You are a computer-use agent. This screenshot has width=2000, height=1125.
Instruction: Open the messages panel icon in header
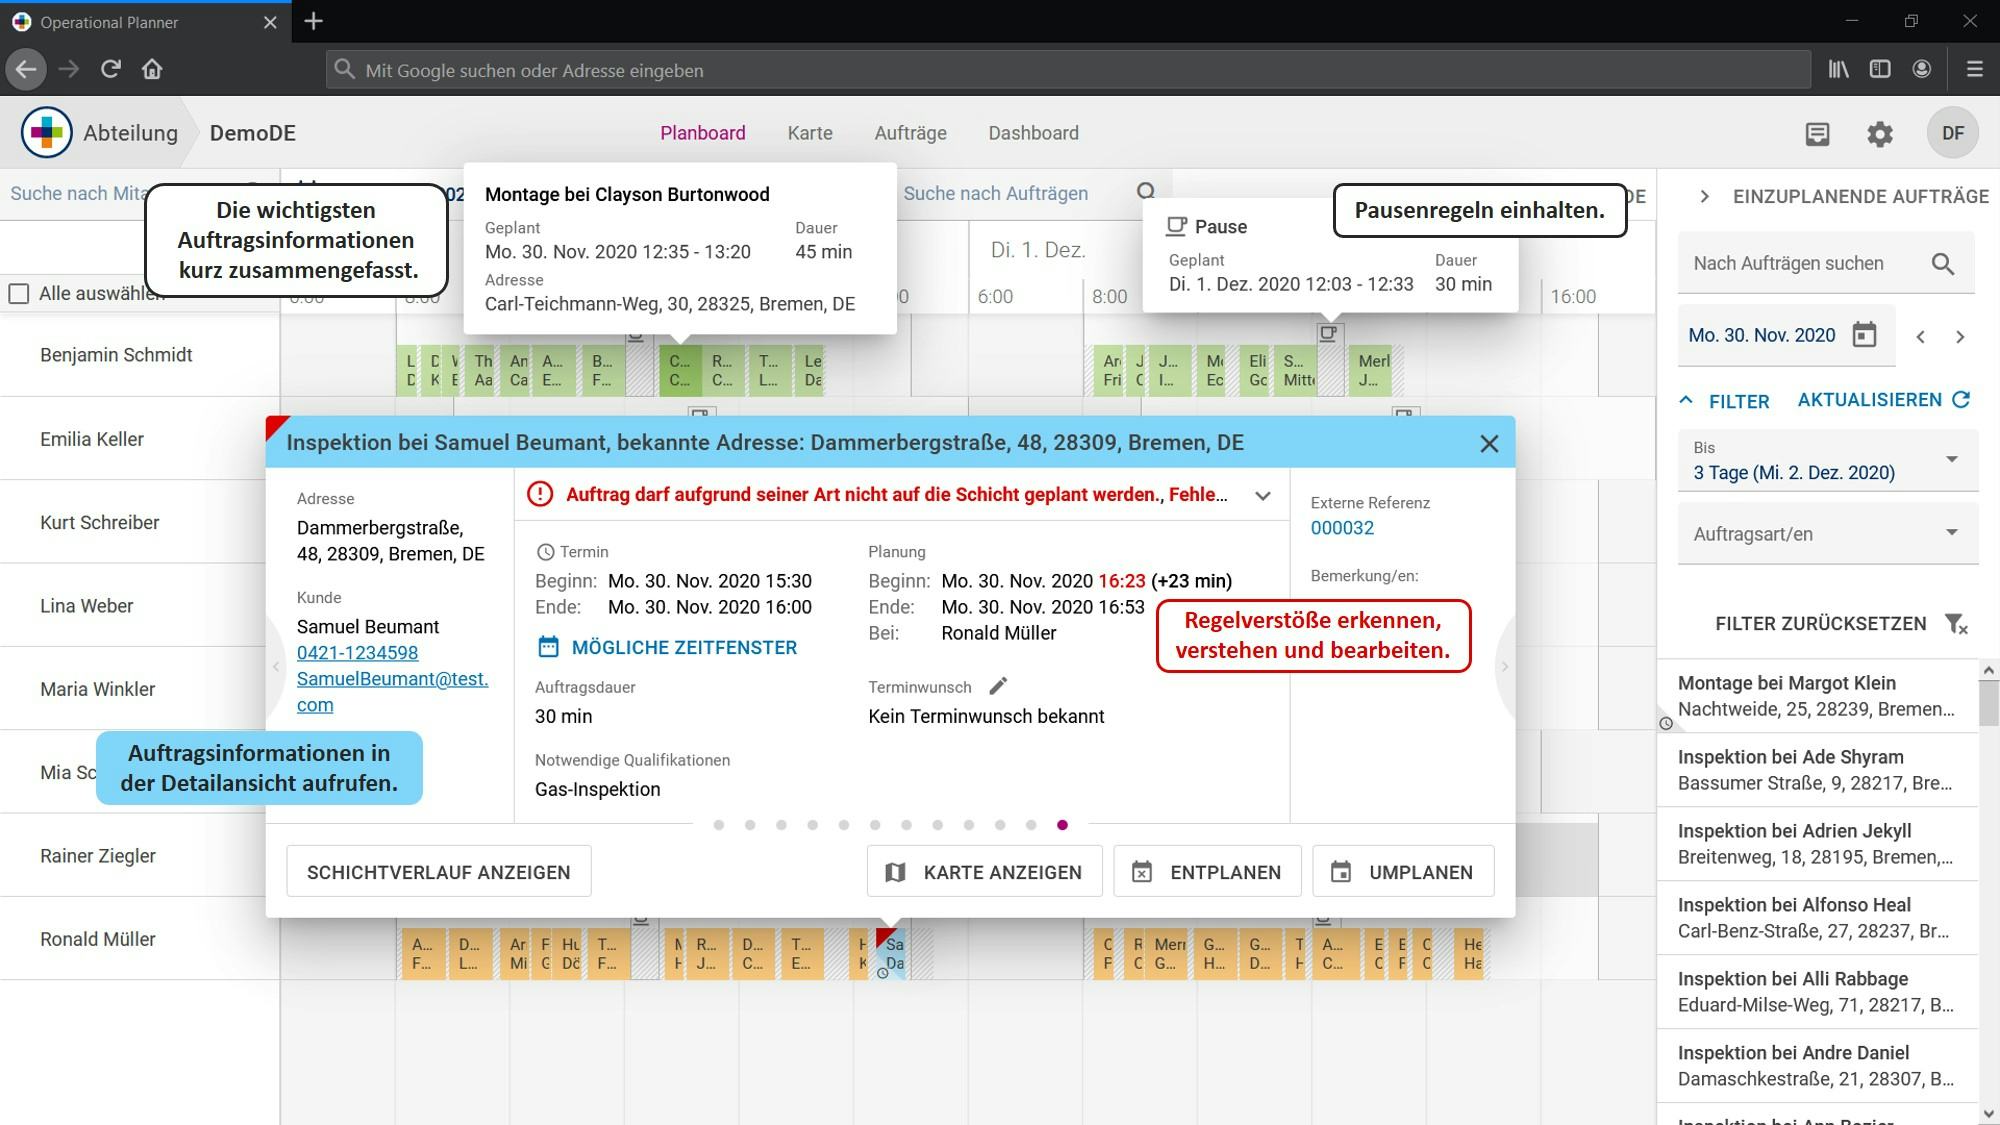(1817, 134)
